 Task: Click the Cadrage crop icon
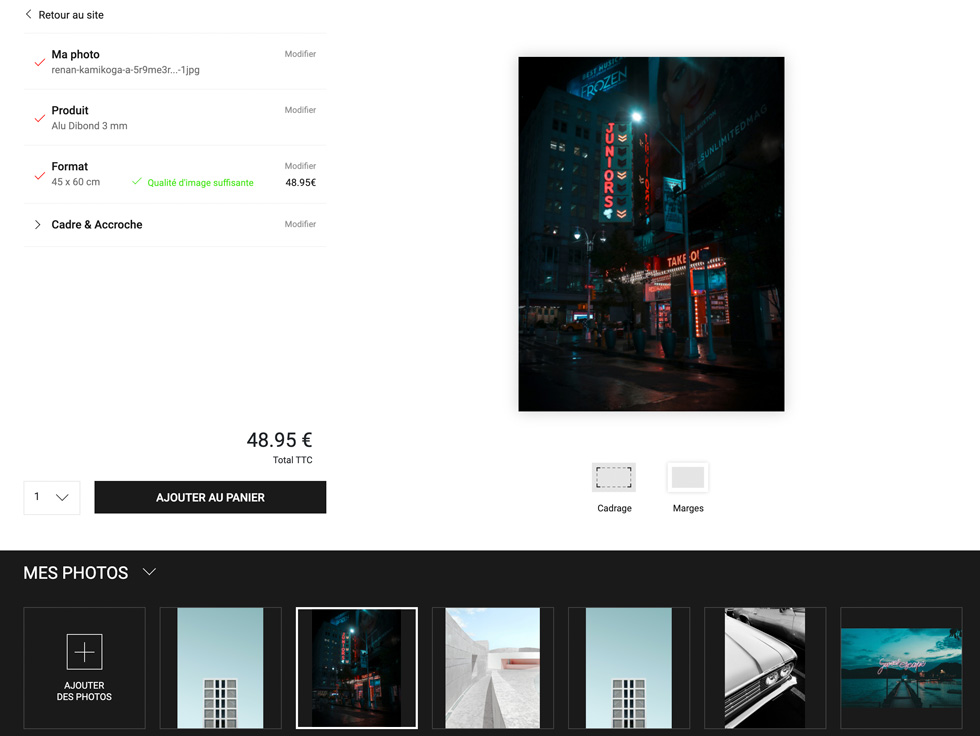click(x=614, y=477)
